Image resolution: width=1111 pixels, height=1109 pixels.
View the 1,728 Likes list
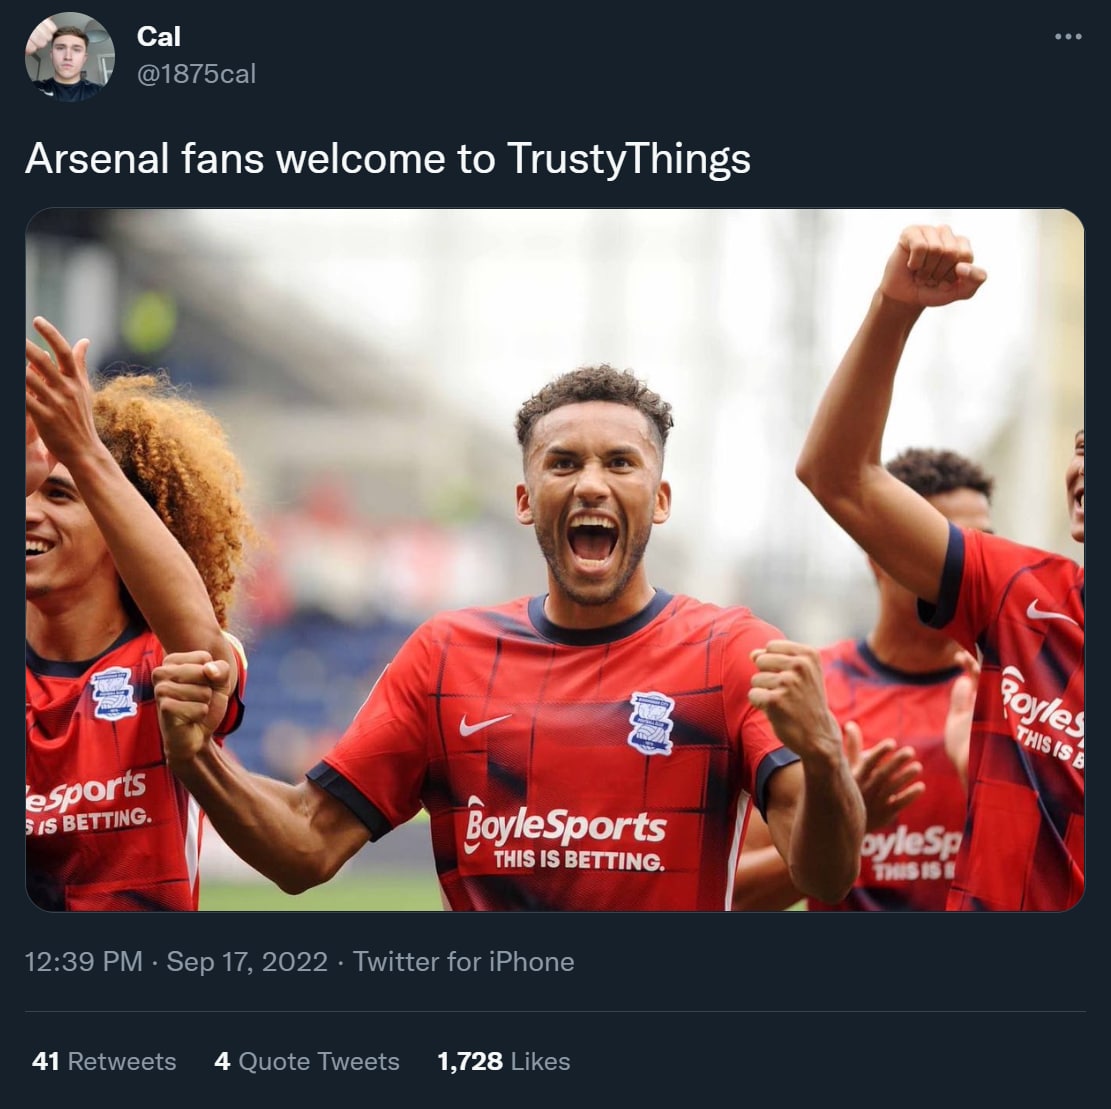pyautogui.click(x=503, y=1061)
